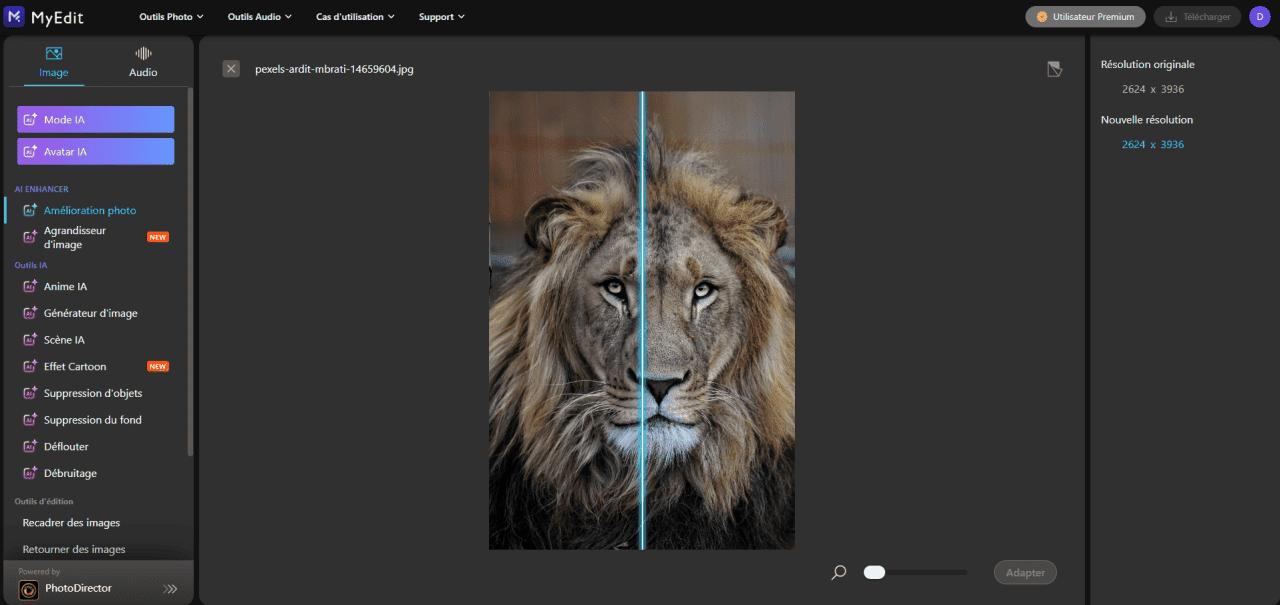Click the Générateur d'image icon
1280x605 pixels.
pyautogui.click(x=30, y=313)
